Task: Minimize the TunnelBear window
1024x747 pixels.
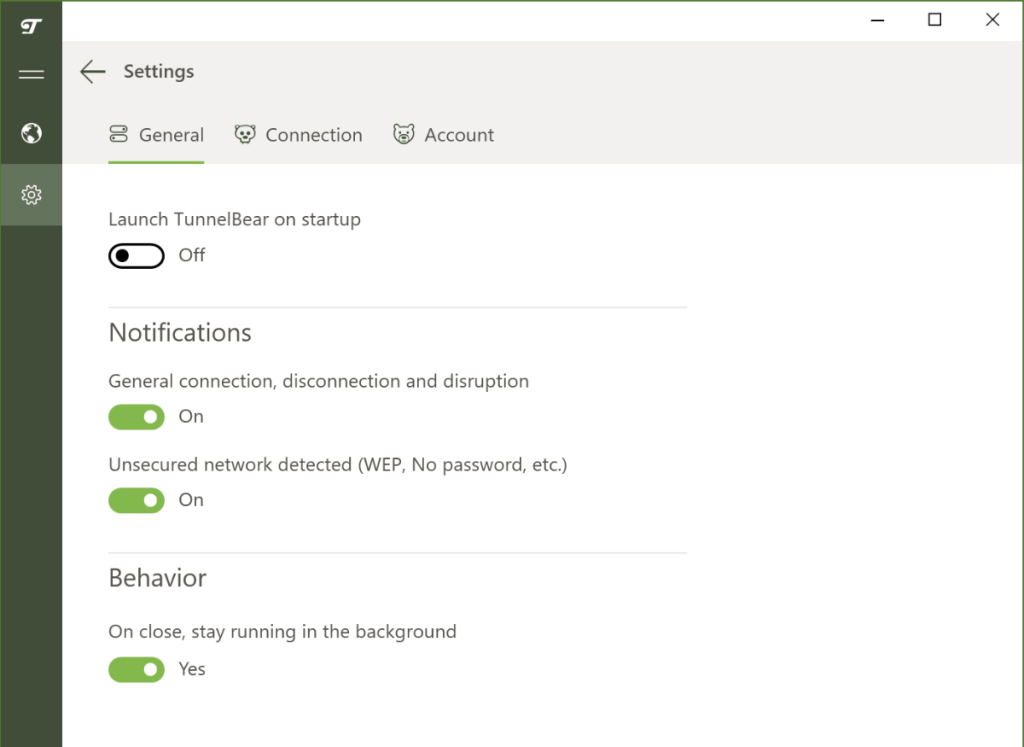Action: (878, 20)
